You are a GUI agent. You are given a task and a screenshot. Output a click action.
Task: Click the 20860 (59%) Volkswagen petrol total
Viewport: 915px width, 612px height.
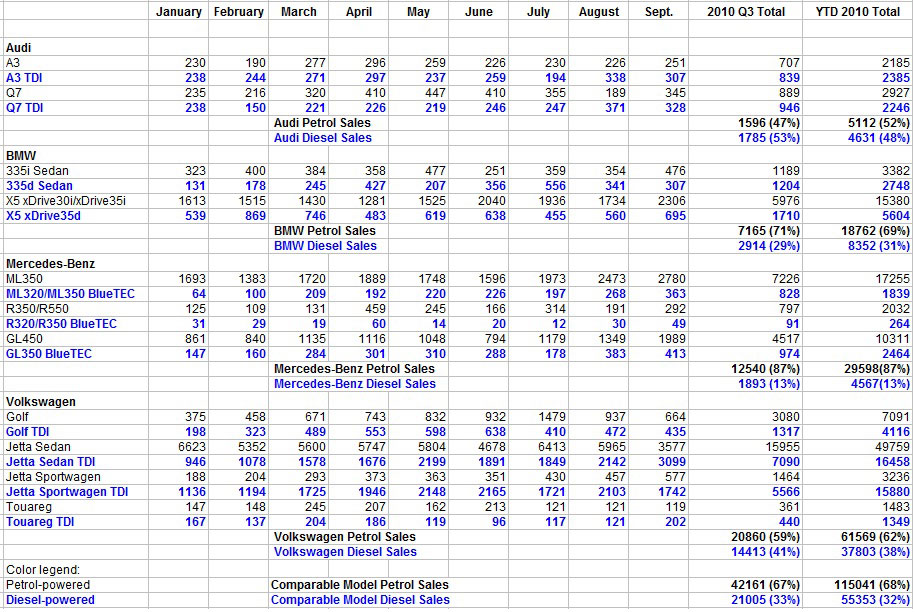point(765,537)
